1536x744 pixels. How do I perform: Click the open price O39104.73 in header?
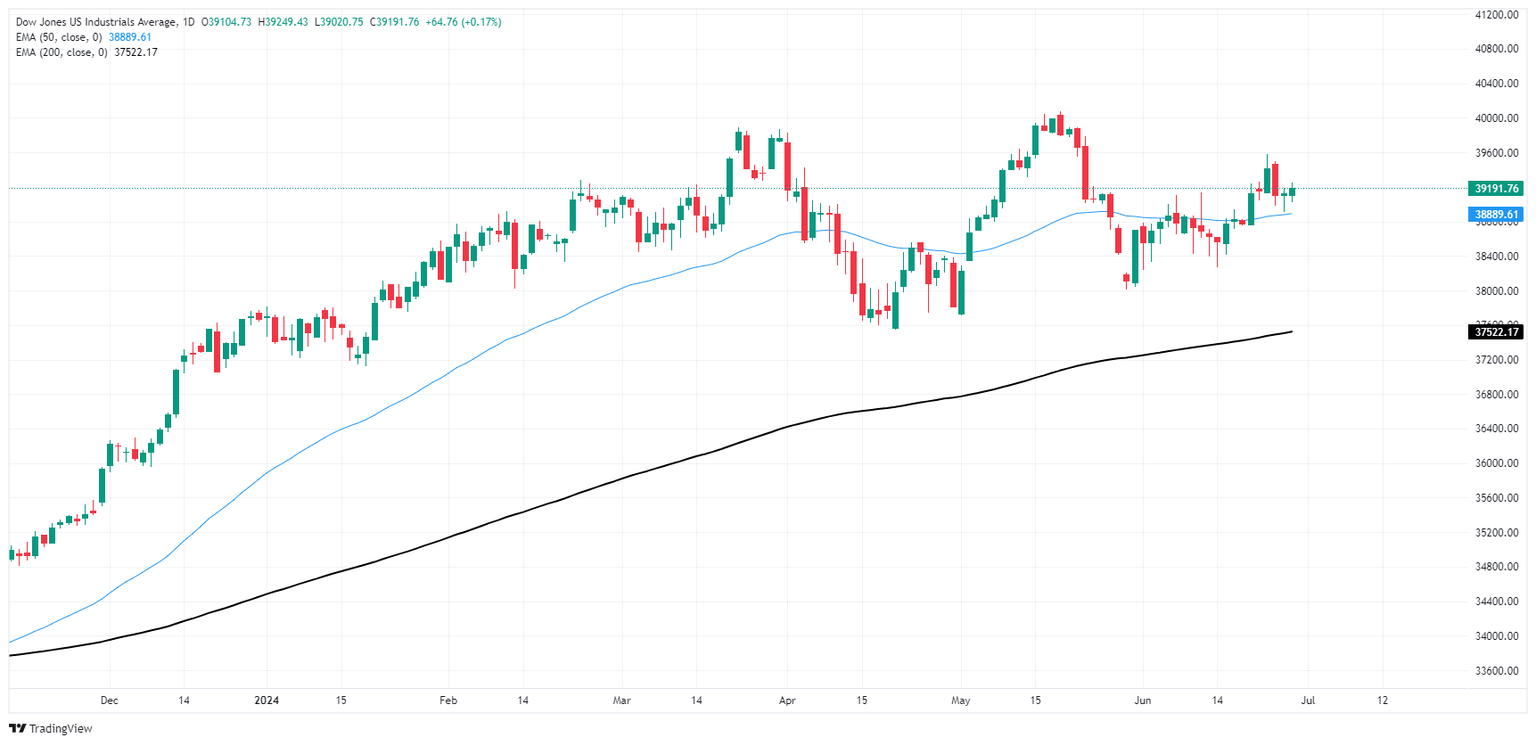coord(229,22)
